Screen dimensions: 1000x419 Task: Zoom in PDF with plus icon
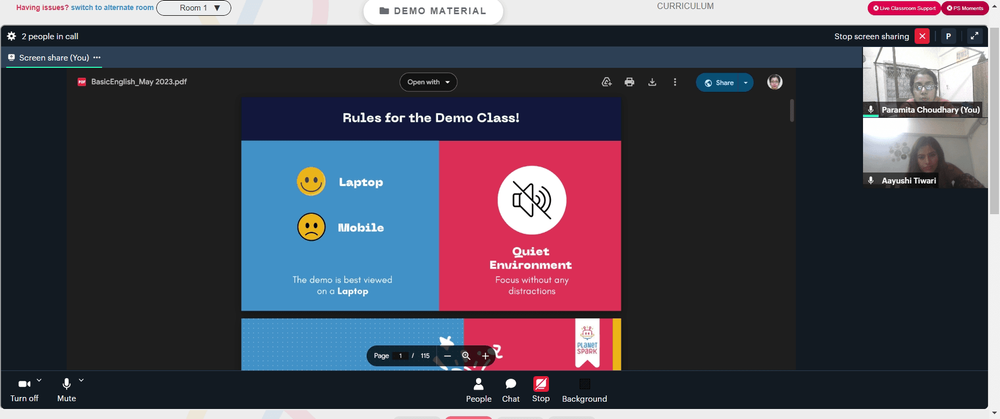pyautogui.click(x=485, y=356)
